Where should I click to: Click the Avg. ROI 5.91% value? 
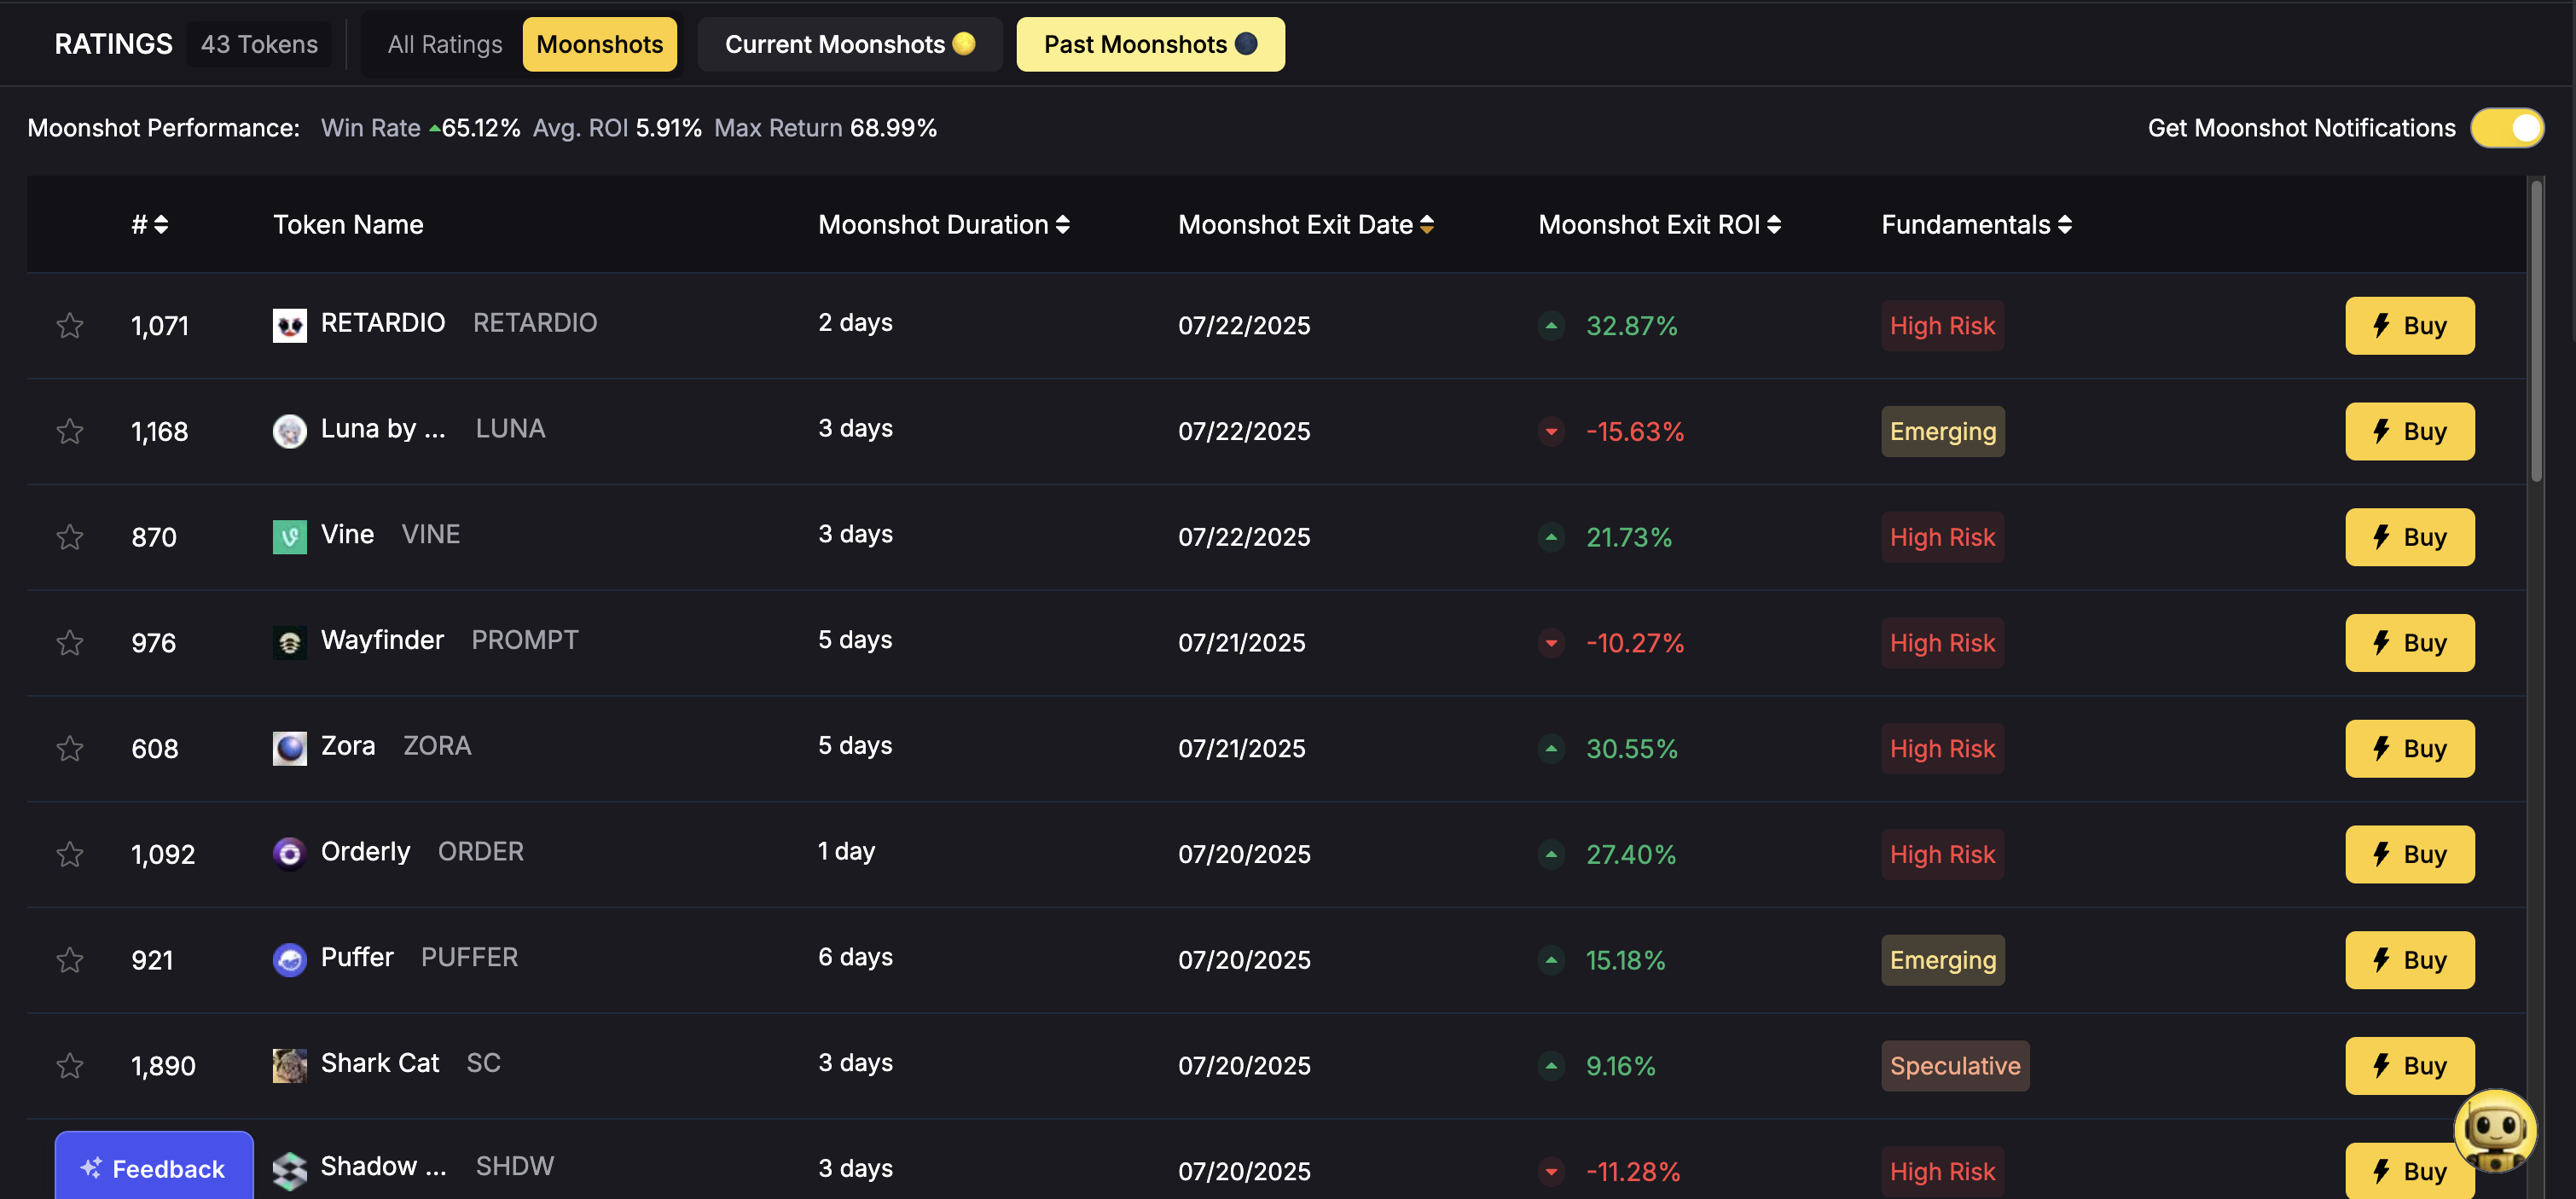(x=669, y=128)
